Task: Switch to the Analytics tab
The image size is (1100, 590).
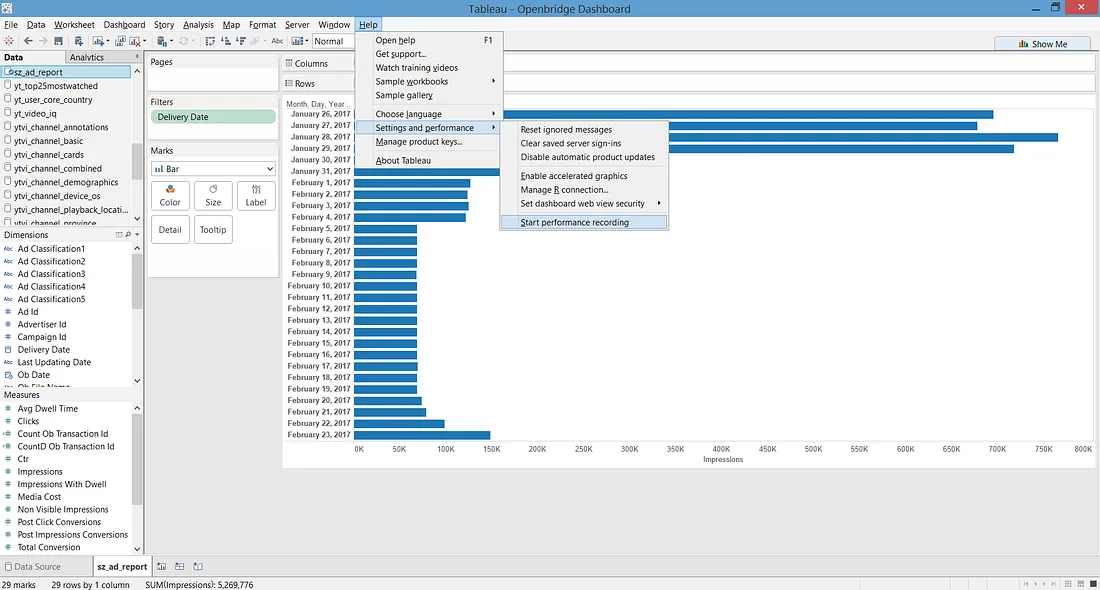Action: click(x=86, y=58)
